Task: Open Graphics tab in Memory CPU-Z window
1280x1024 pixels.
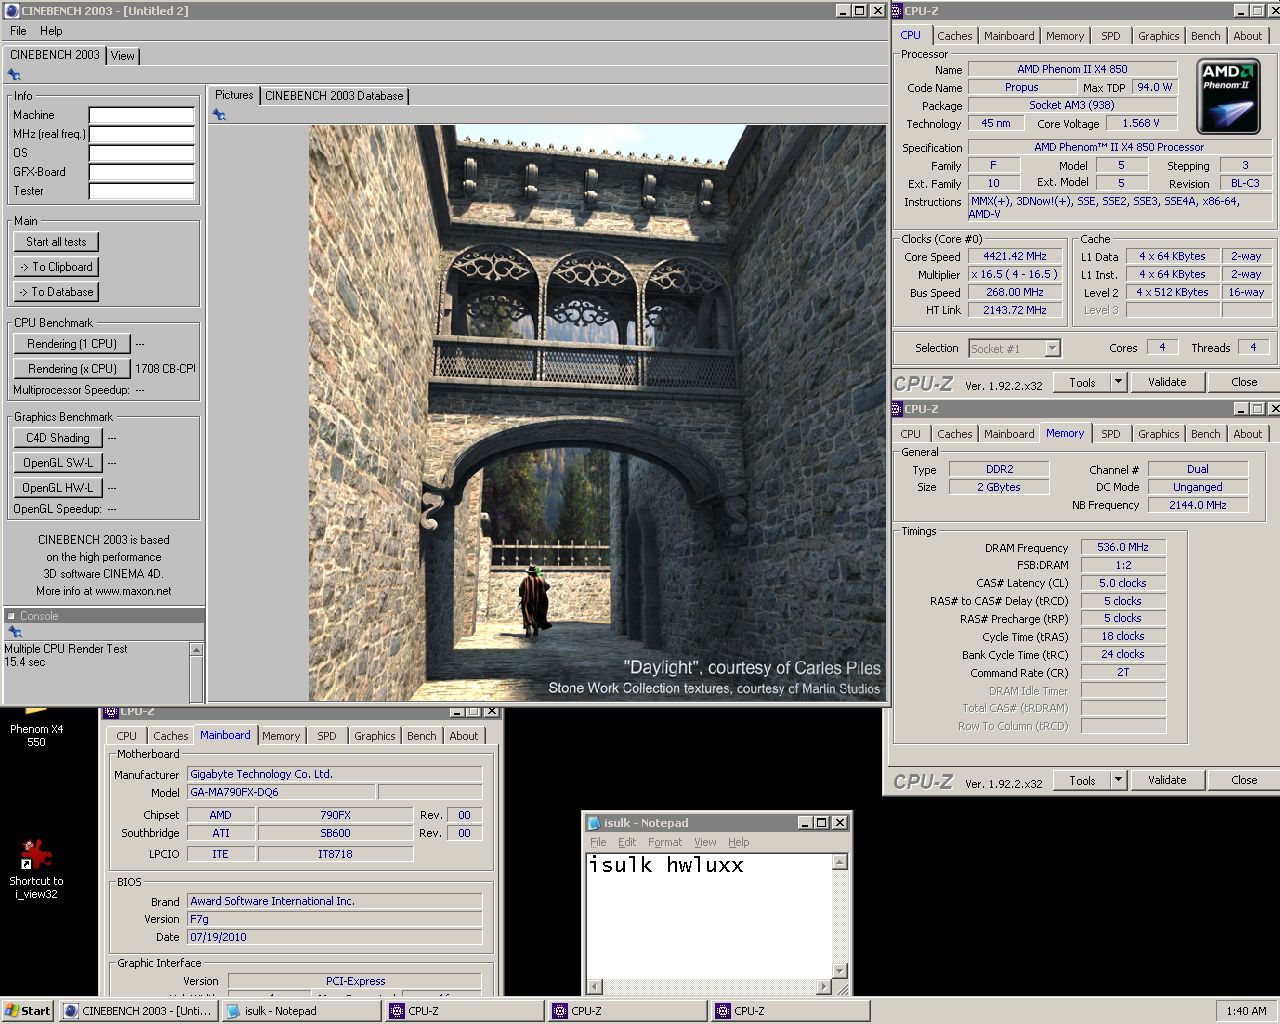Action: (1158, 434)
